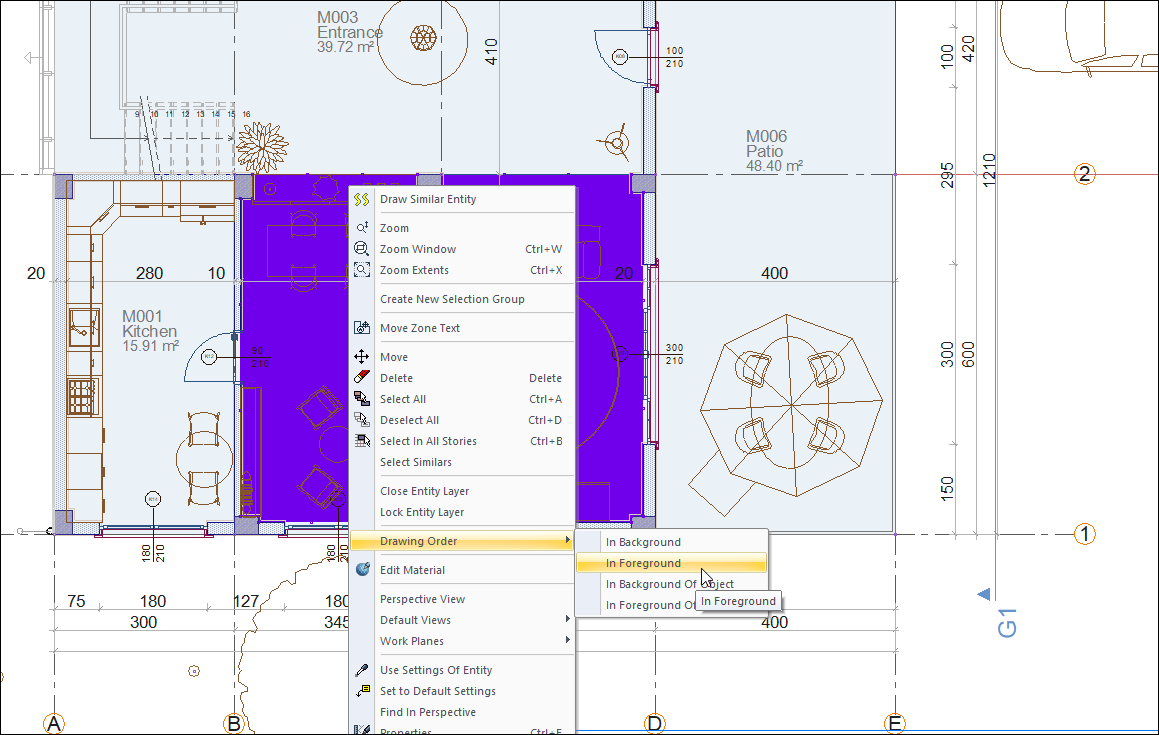1159x735 pixels.
Task: Click the Deselect All icon
Action: 362,420
